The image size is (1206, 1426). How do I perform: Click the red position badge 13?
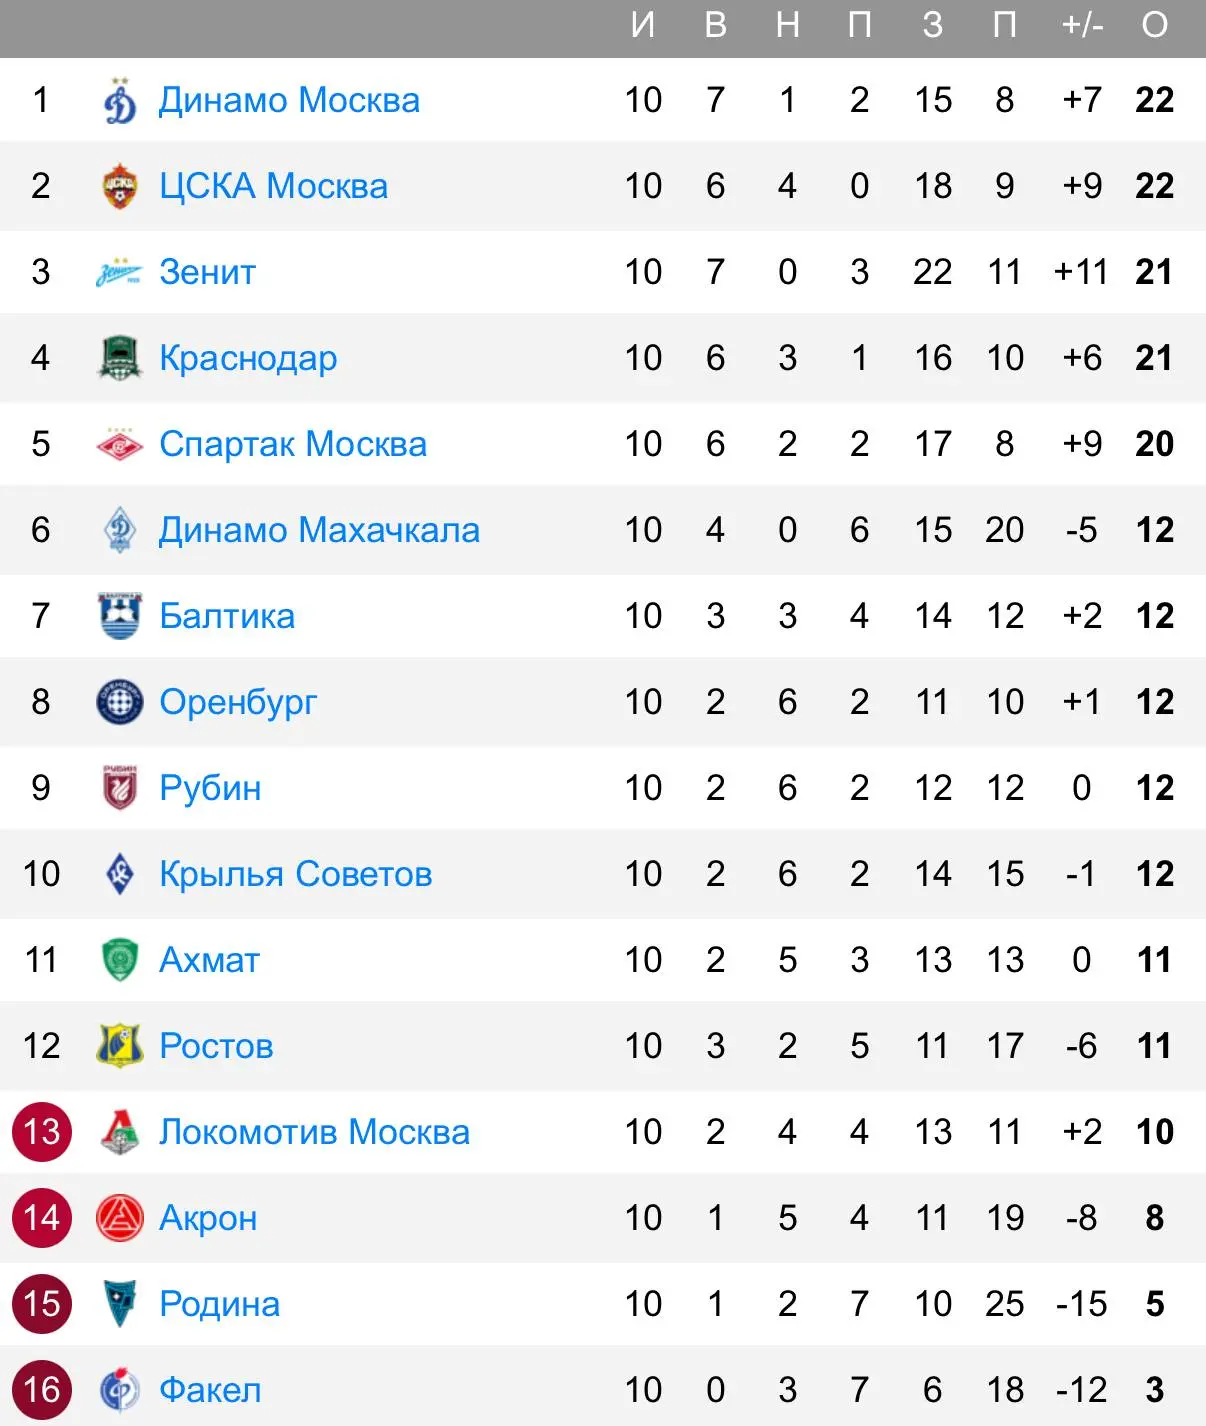[x=42, y=1132]
